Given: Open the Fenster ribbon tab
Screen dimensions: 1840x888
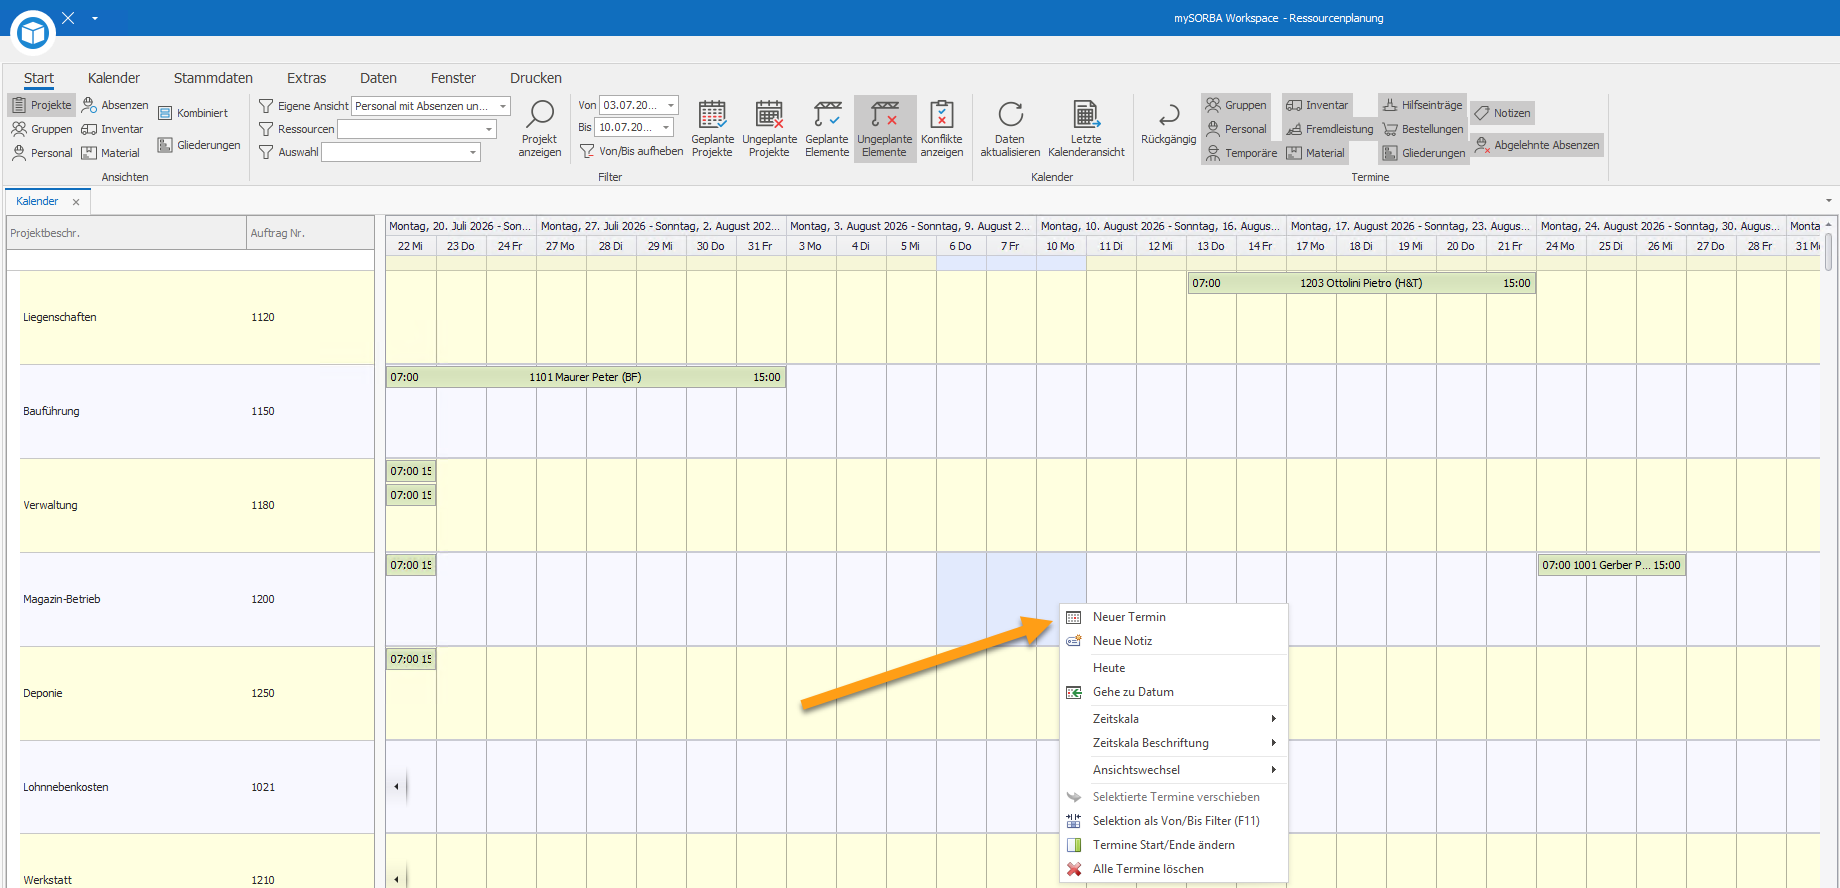Looking at the screenshot, I should (x=453, y=78).
